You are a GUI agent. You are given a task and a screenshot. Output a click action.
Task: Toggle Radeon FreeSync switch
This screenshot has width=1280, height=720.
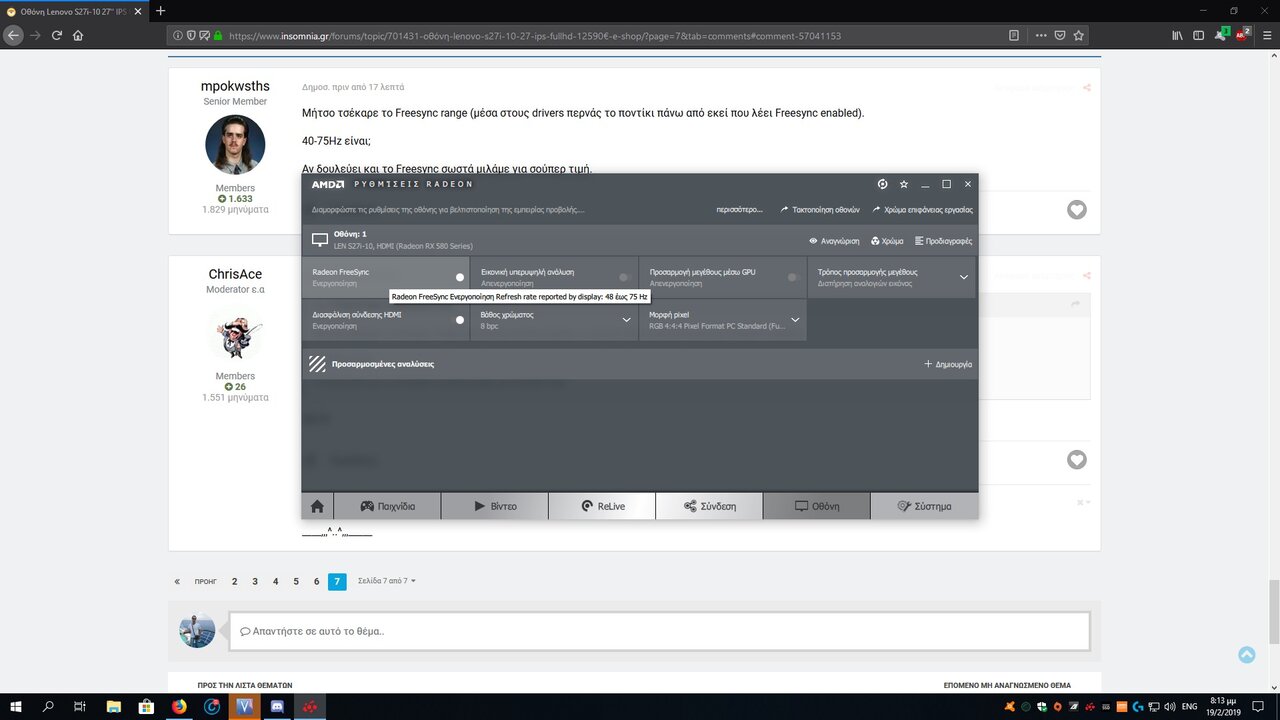tap(460, 277)
